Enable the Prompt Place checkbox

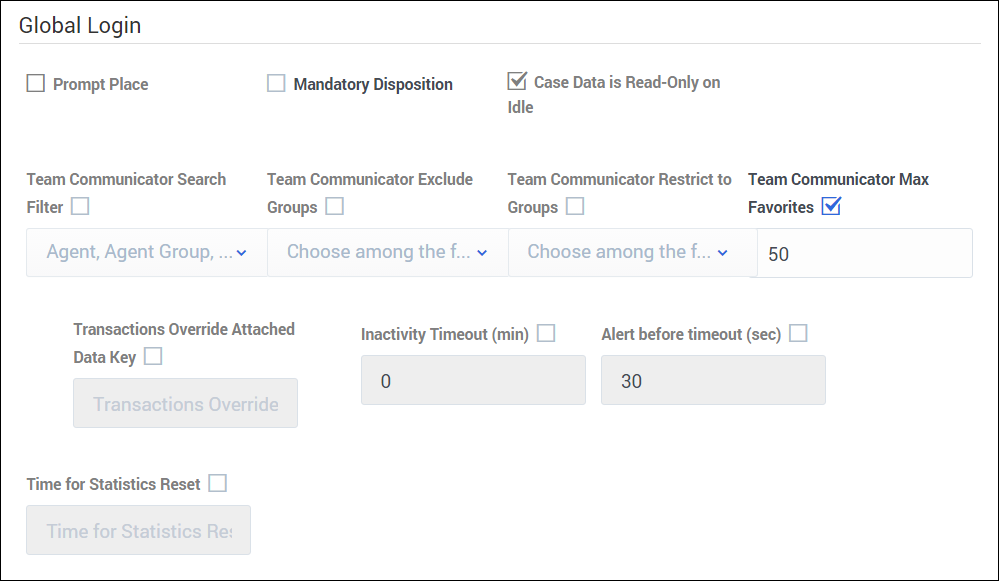36,84
